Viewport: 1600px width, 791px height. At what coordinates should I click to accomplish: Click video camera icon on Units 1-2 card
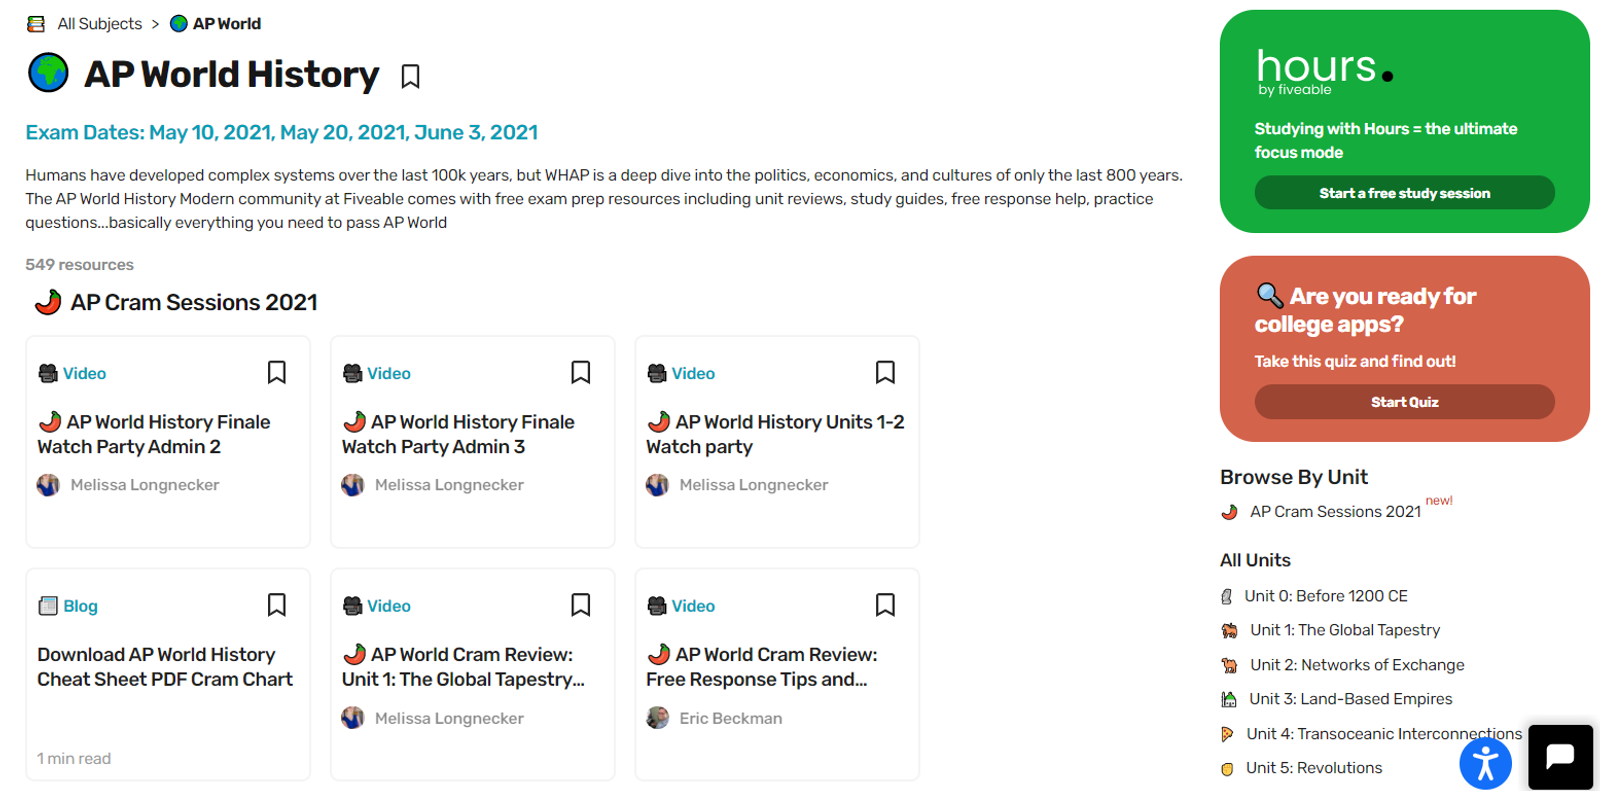click(x=657, y=373)
